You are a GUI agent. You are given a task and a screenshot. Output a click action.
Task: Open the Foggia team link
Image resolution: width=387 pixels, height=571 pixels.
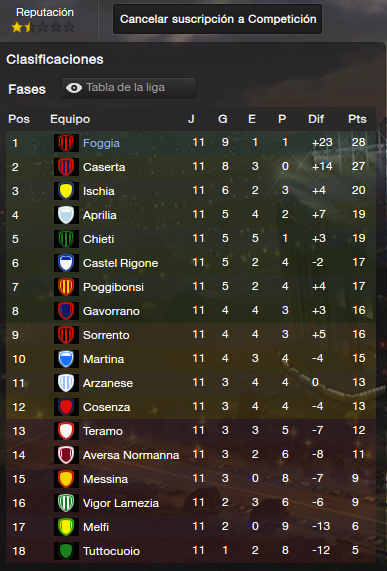pyautogui.click(x=101, y=143)
